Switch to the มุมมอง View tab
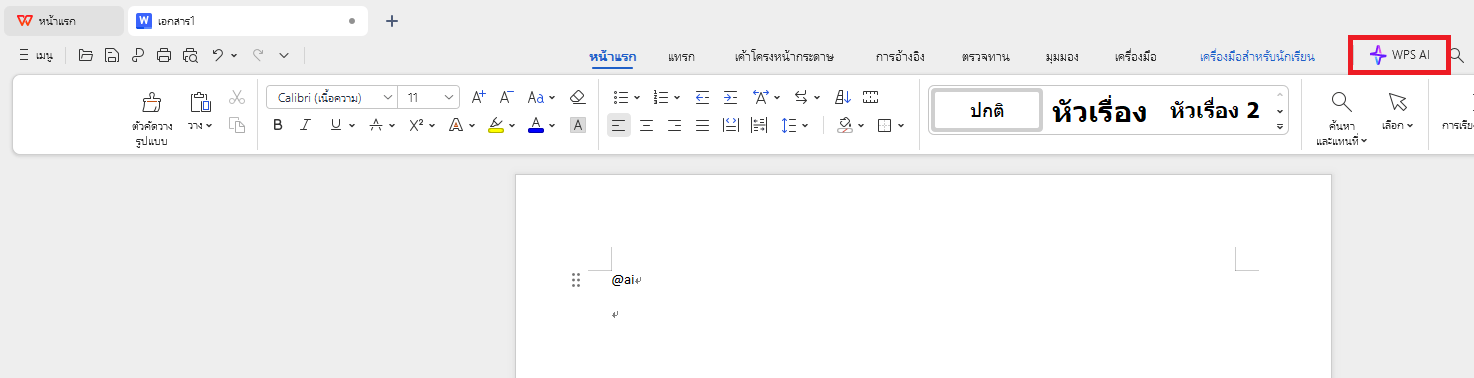1474x378 pixels. (1061, 57)
